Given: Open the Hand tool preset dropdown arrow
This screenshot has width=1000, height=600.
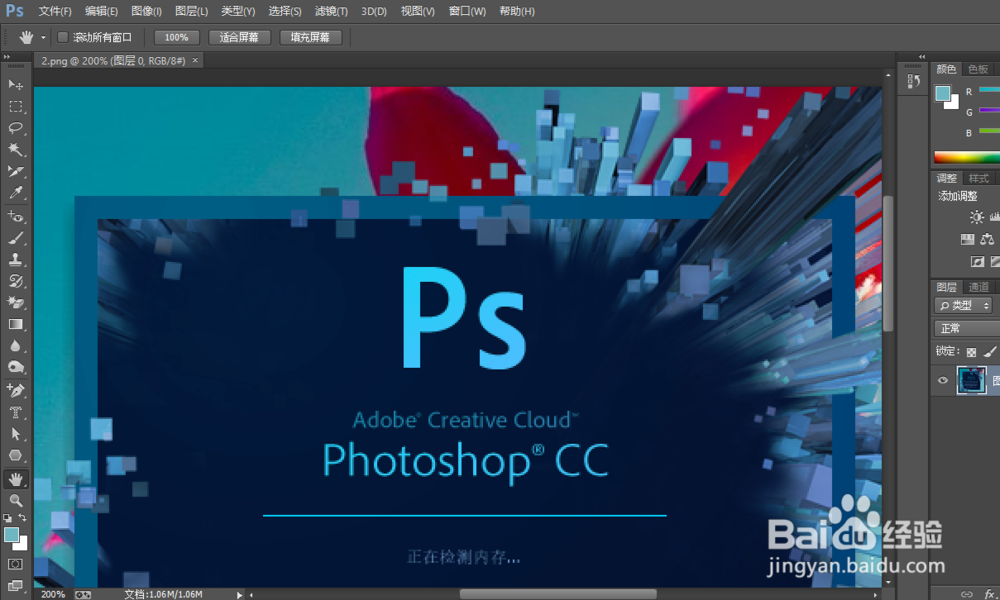Looking at the screenshot, I should click(43, 38).
